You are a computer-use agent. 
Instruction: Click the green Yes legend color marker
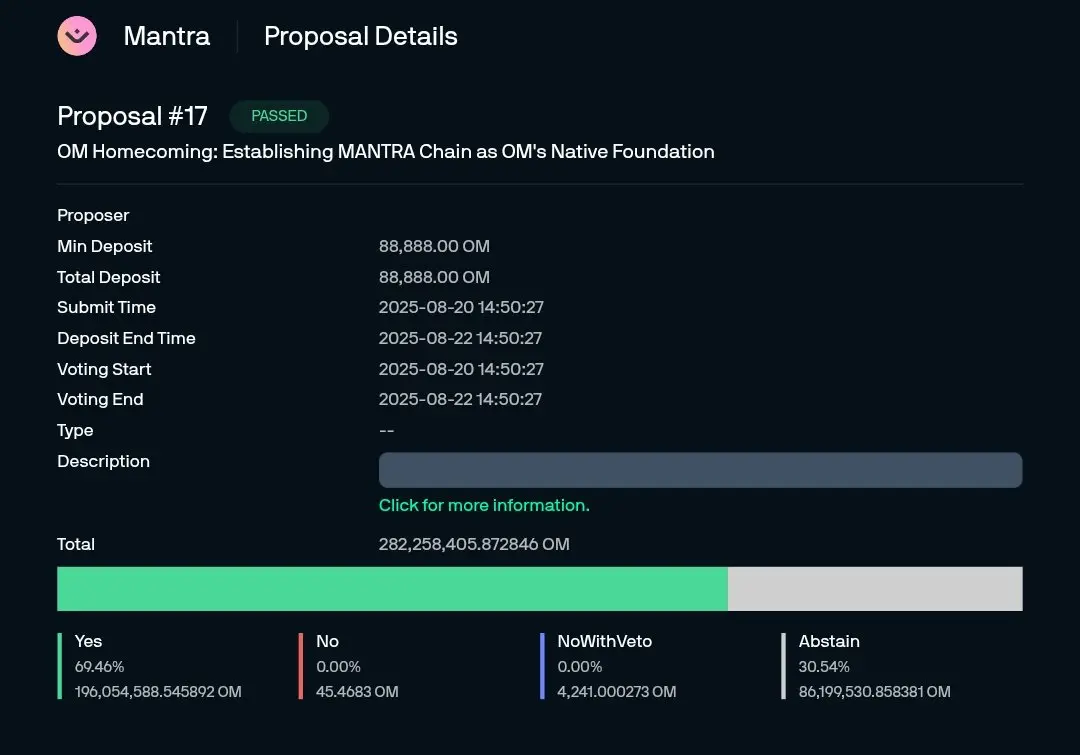click(60, 666)
